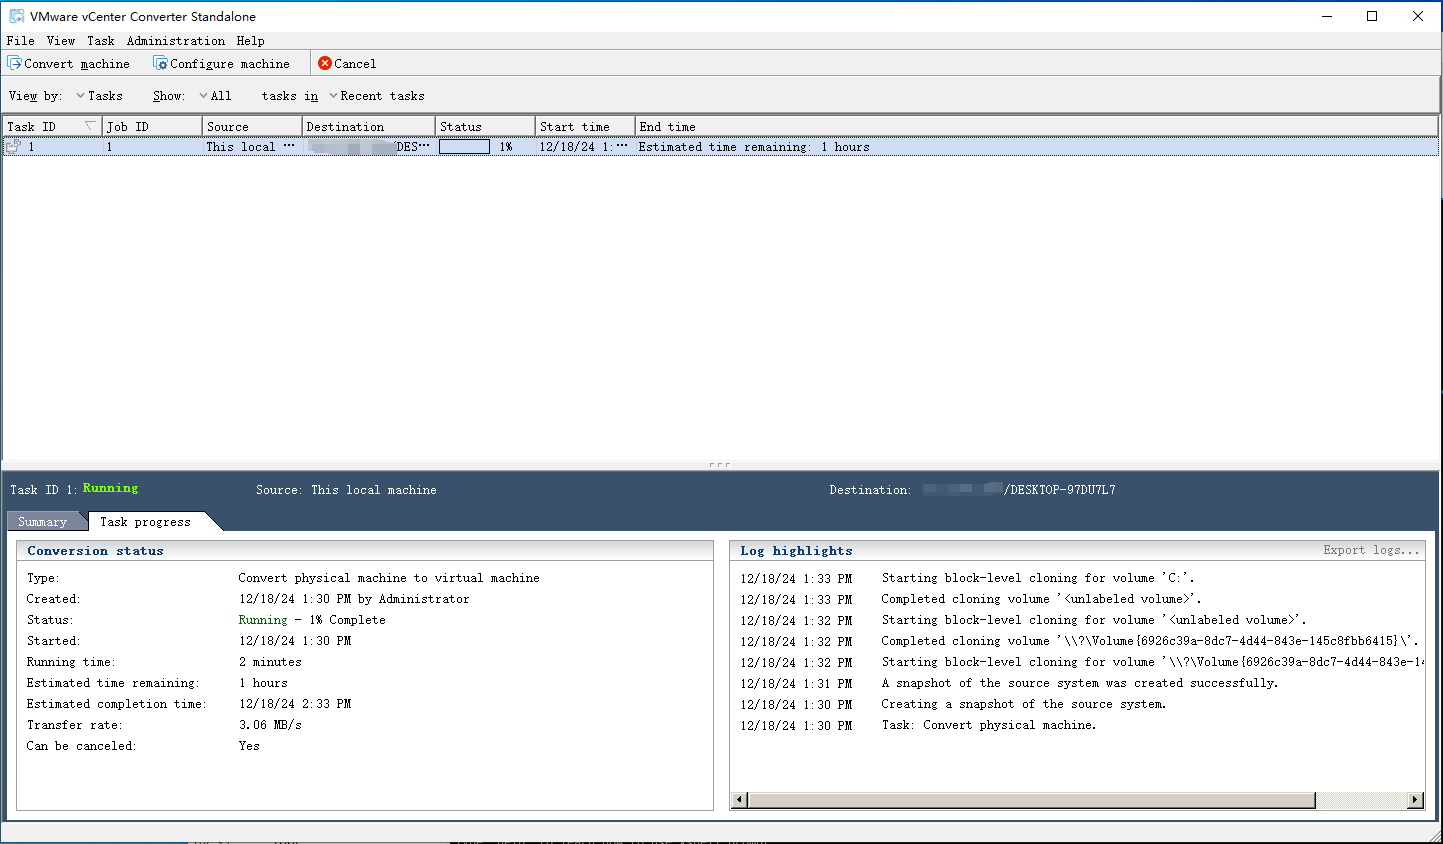Click the "Estimated time remaining: 1 hours" cell
Screen dimensions: 1443x844
point(754,147)
